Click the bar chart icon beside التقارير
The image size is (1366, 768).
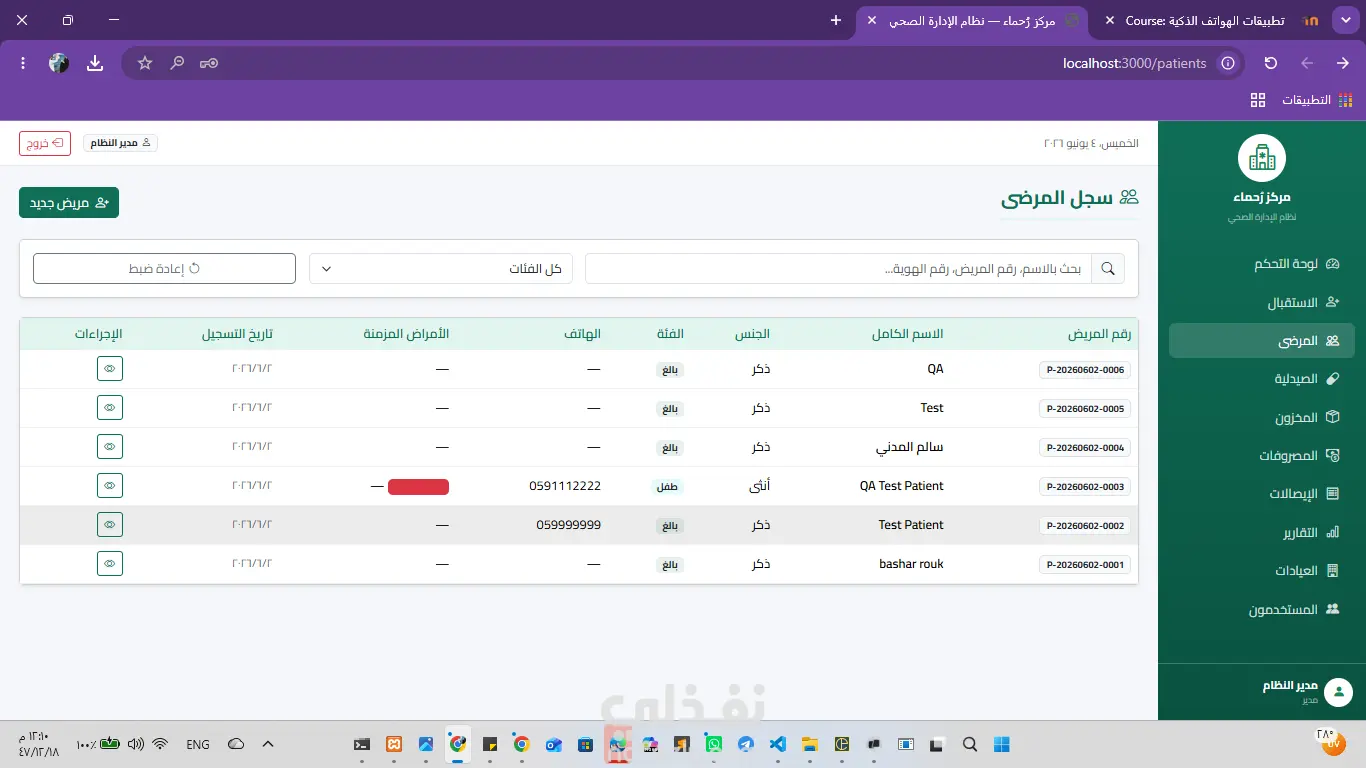pyautogui.click(x=1332, y=532)
